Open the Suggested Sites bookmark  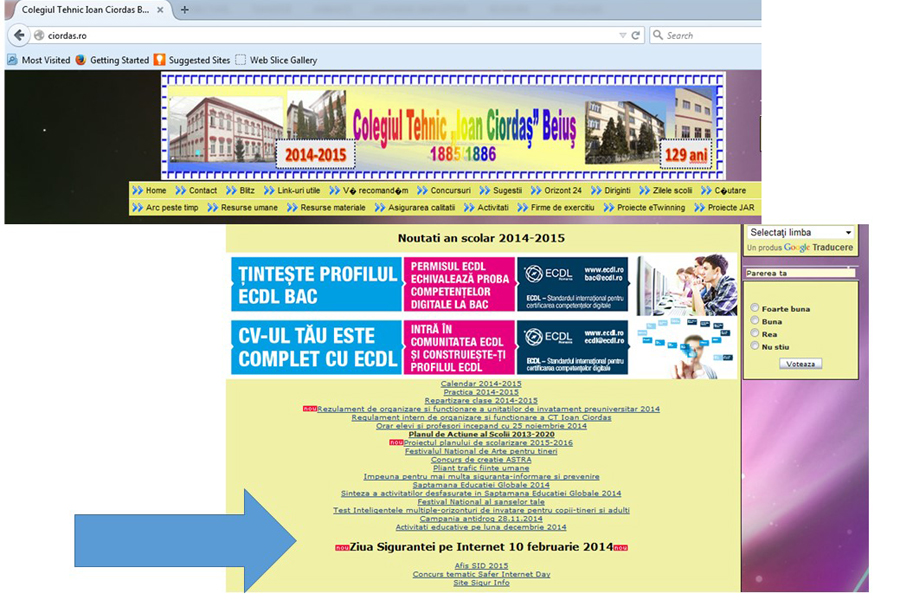click(x=192, y=60)
